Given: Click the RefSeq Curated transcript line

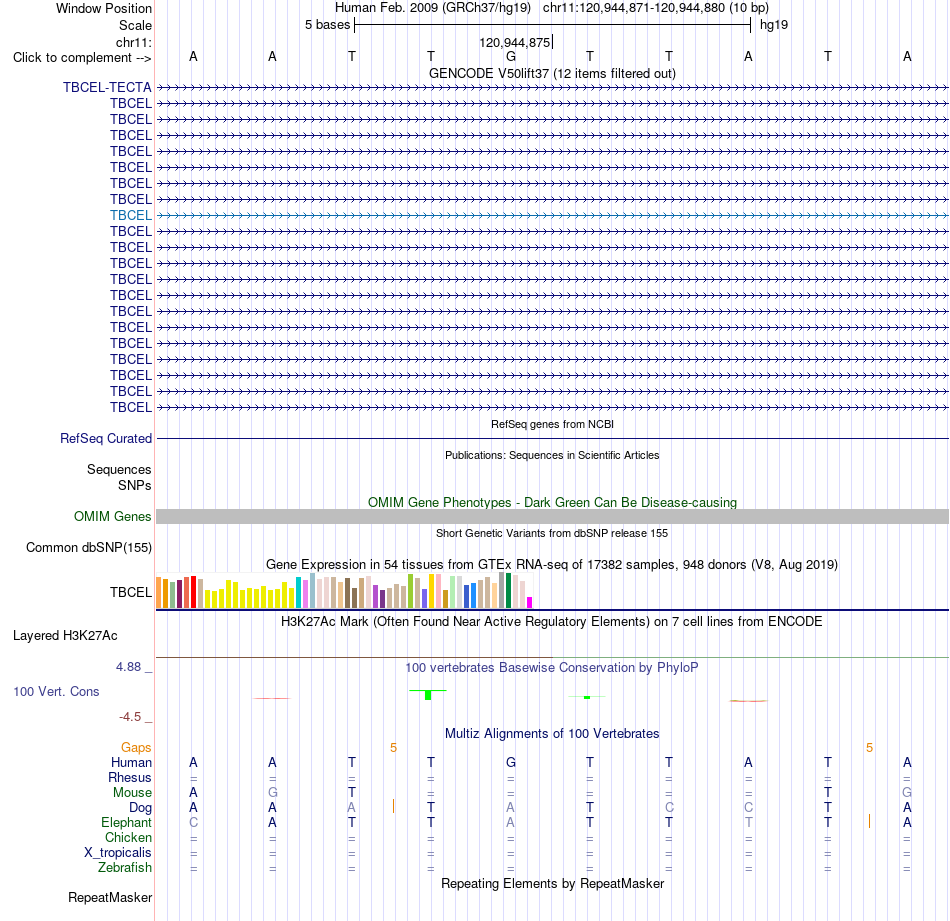Looking at the screenshot, I should tap(552, 438).
